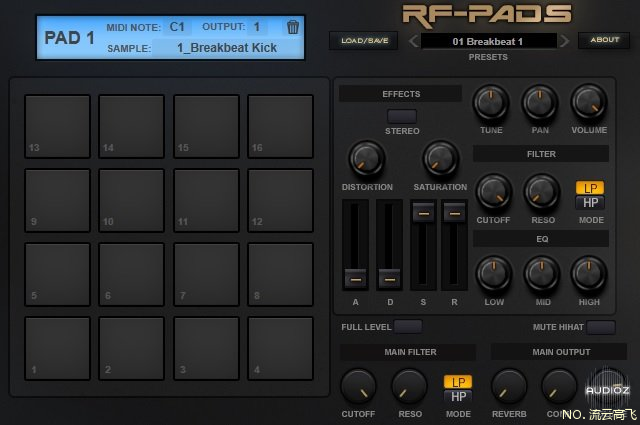Click the PRESETS label
Image resolution: width=640 pixels, height=425 pixels.
pyautogui.click(x=488, y=57)
